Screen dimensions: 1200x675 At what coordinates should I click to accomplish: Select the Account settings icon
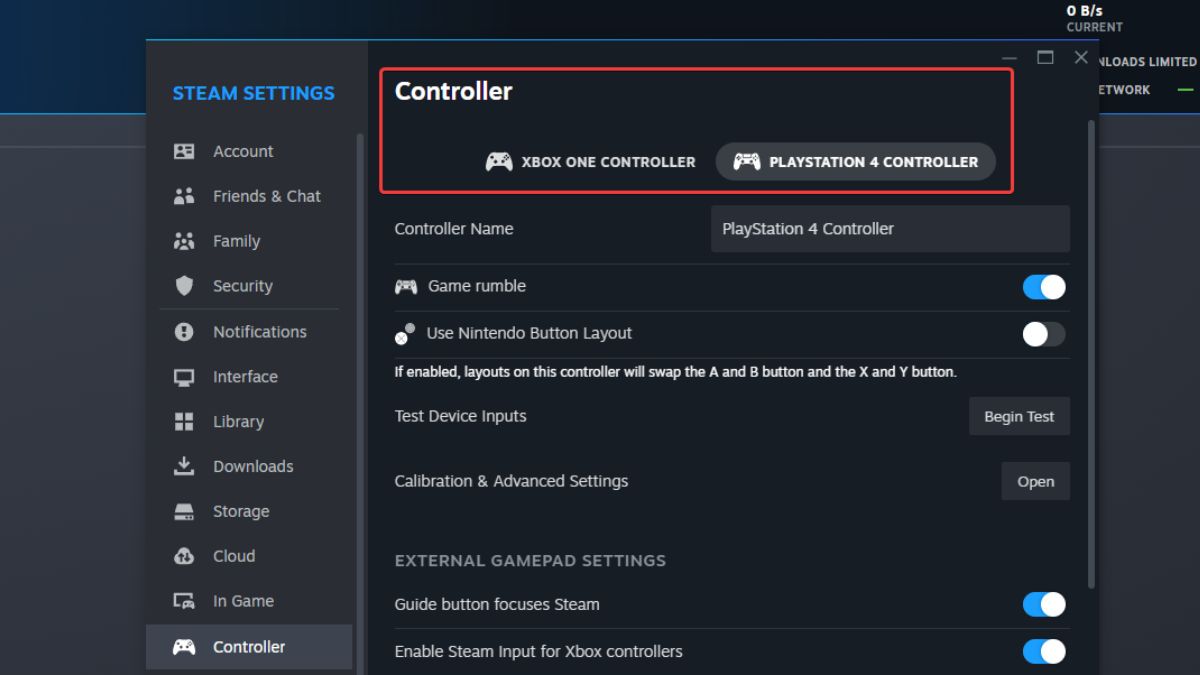coord(185,151)
